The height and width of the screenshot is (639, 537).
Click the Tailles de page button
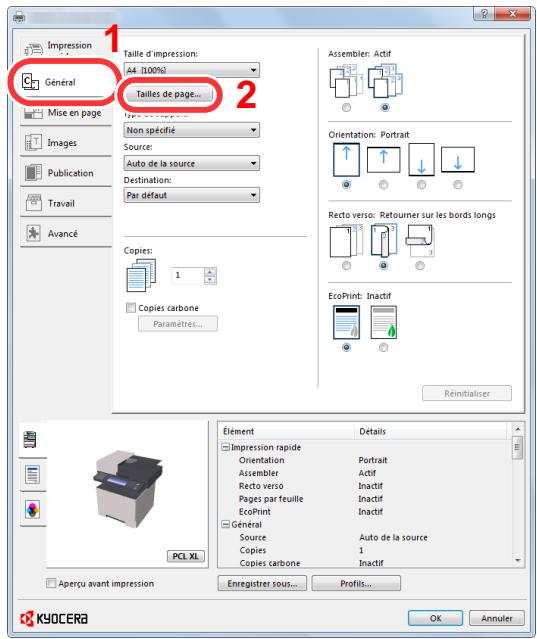pyautogui.click(x=168, y=94)
